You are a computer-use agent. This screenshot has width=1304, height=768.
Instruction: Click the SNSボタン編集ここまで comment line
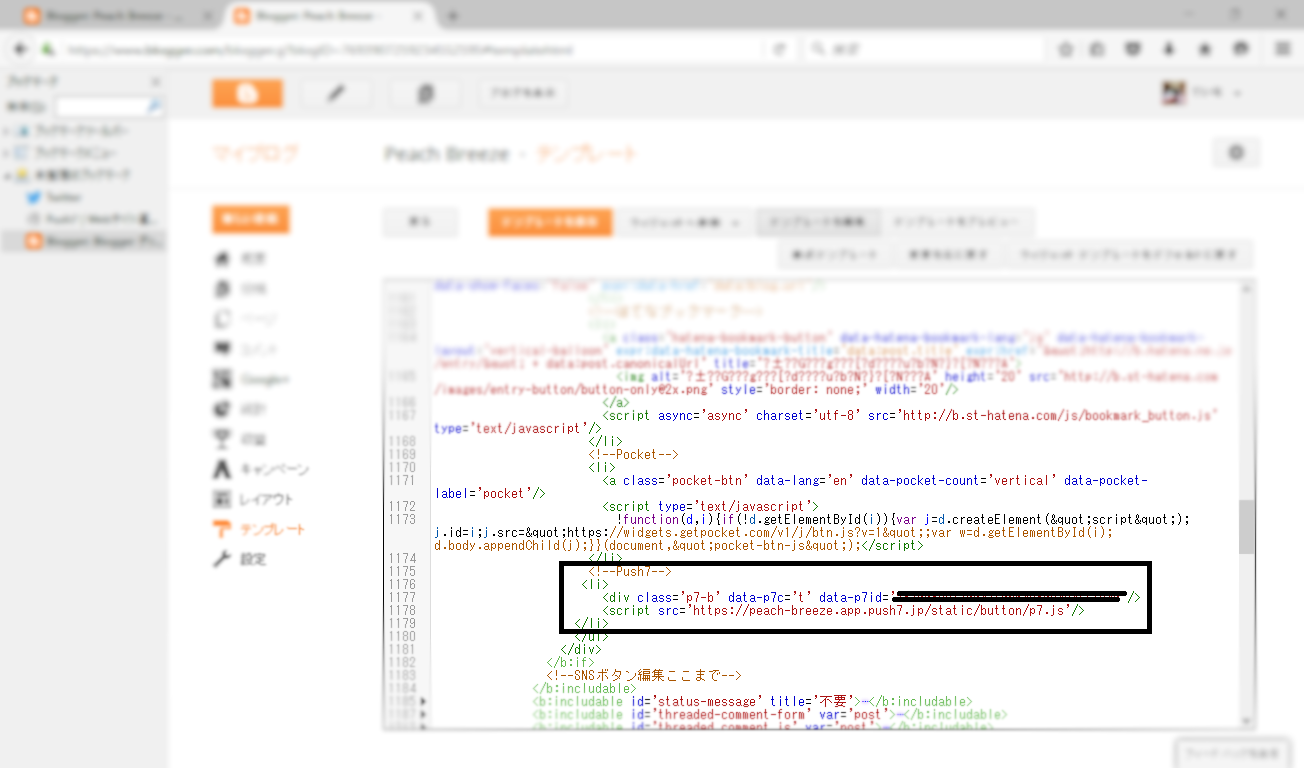(644, 675)
